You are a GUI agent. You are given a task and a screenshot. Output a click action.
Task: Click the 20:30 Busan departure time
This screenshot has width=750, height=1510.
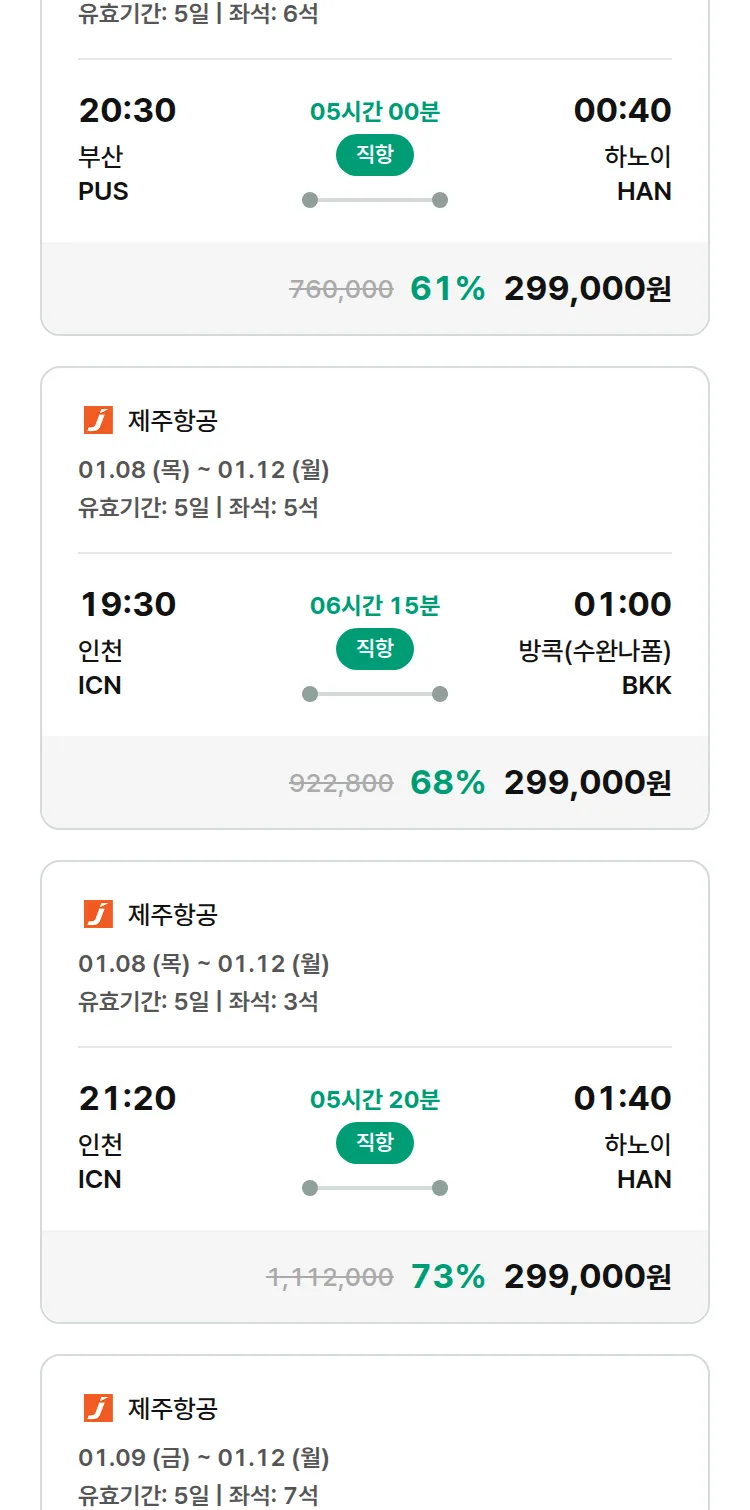[x=127, y=110]
